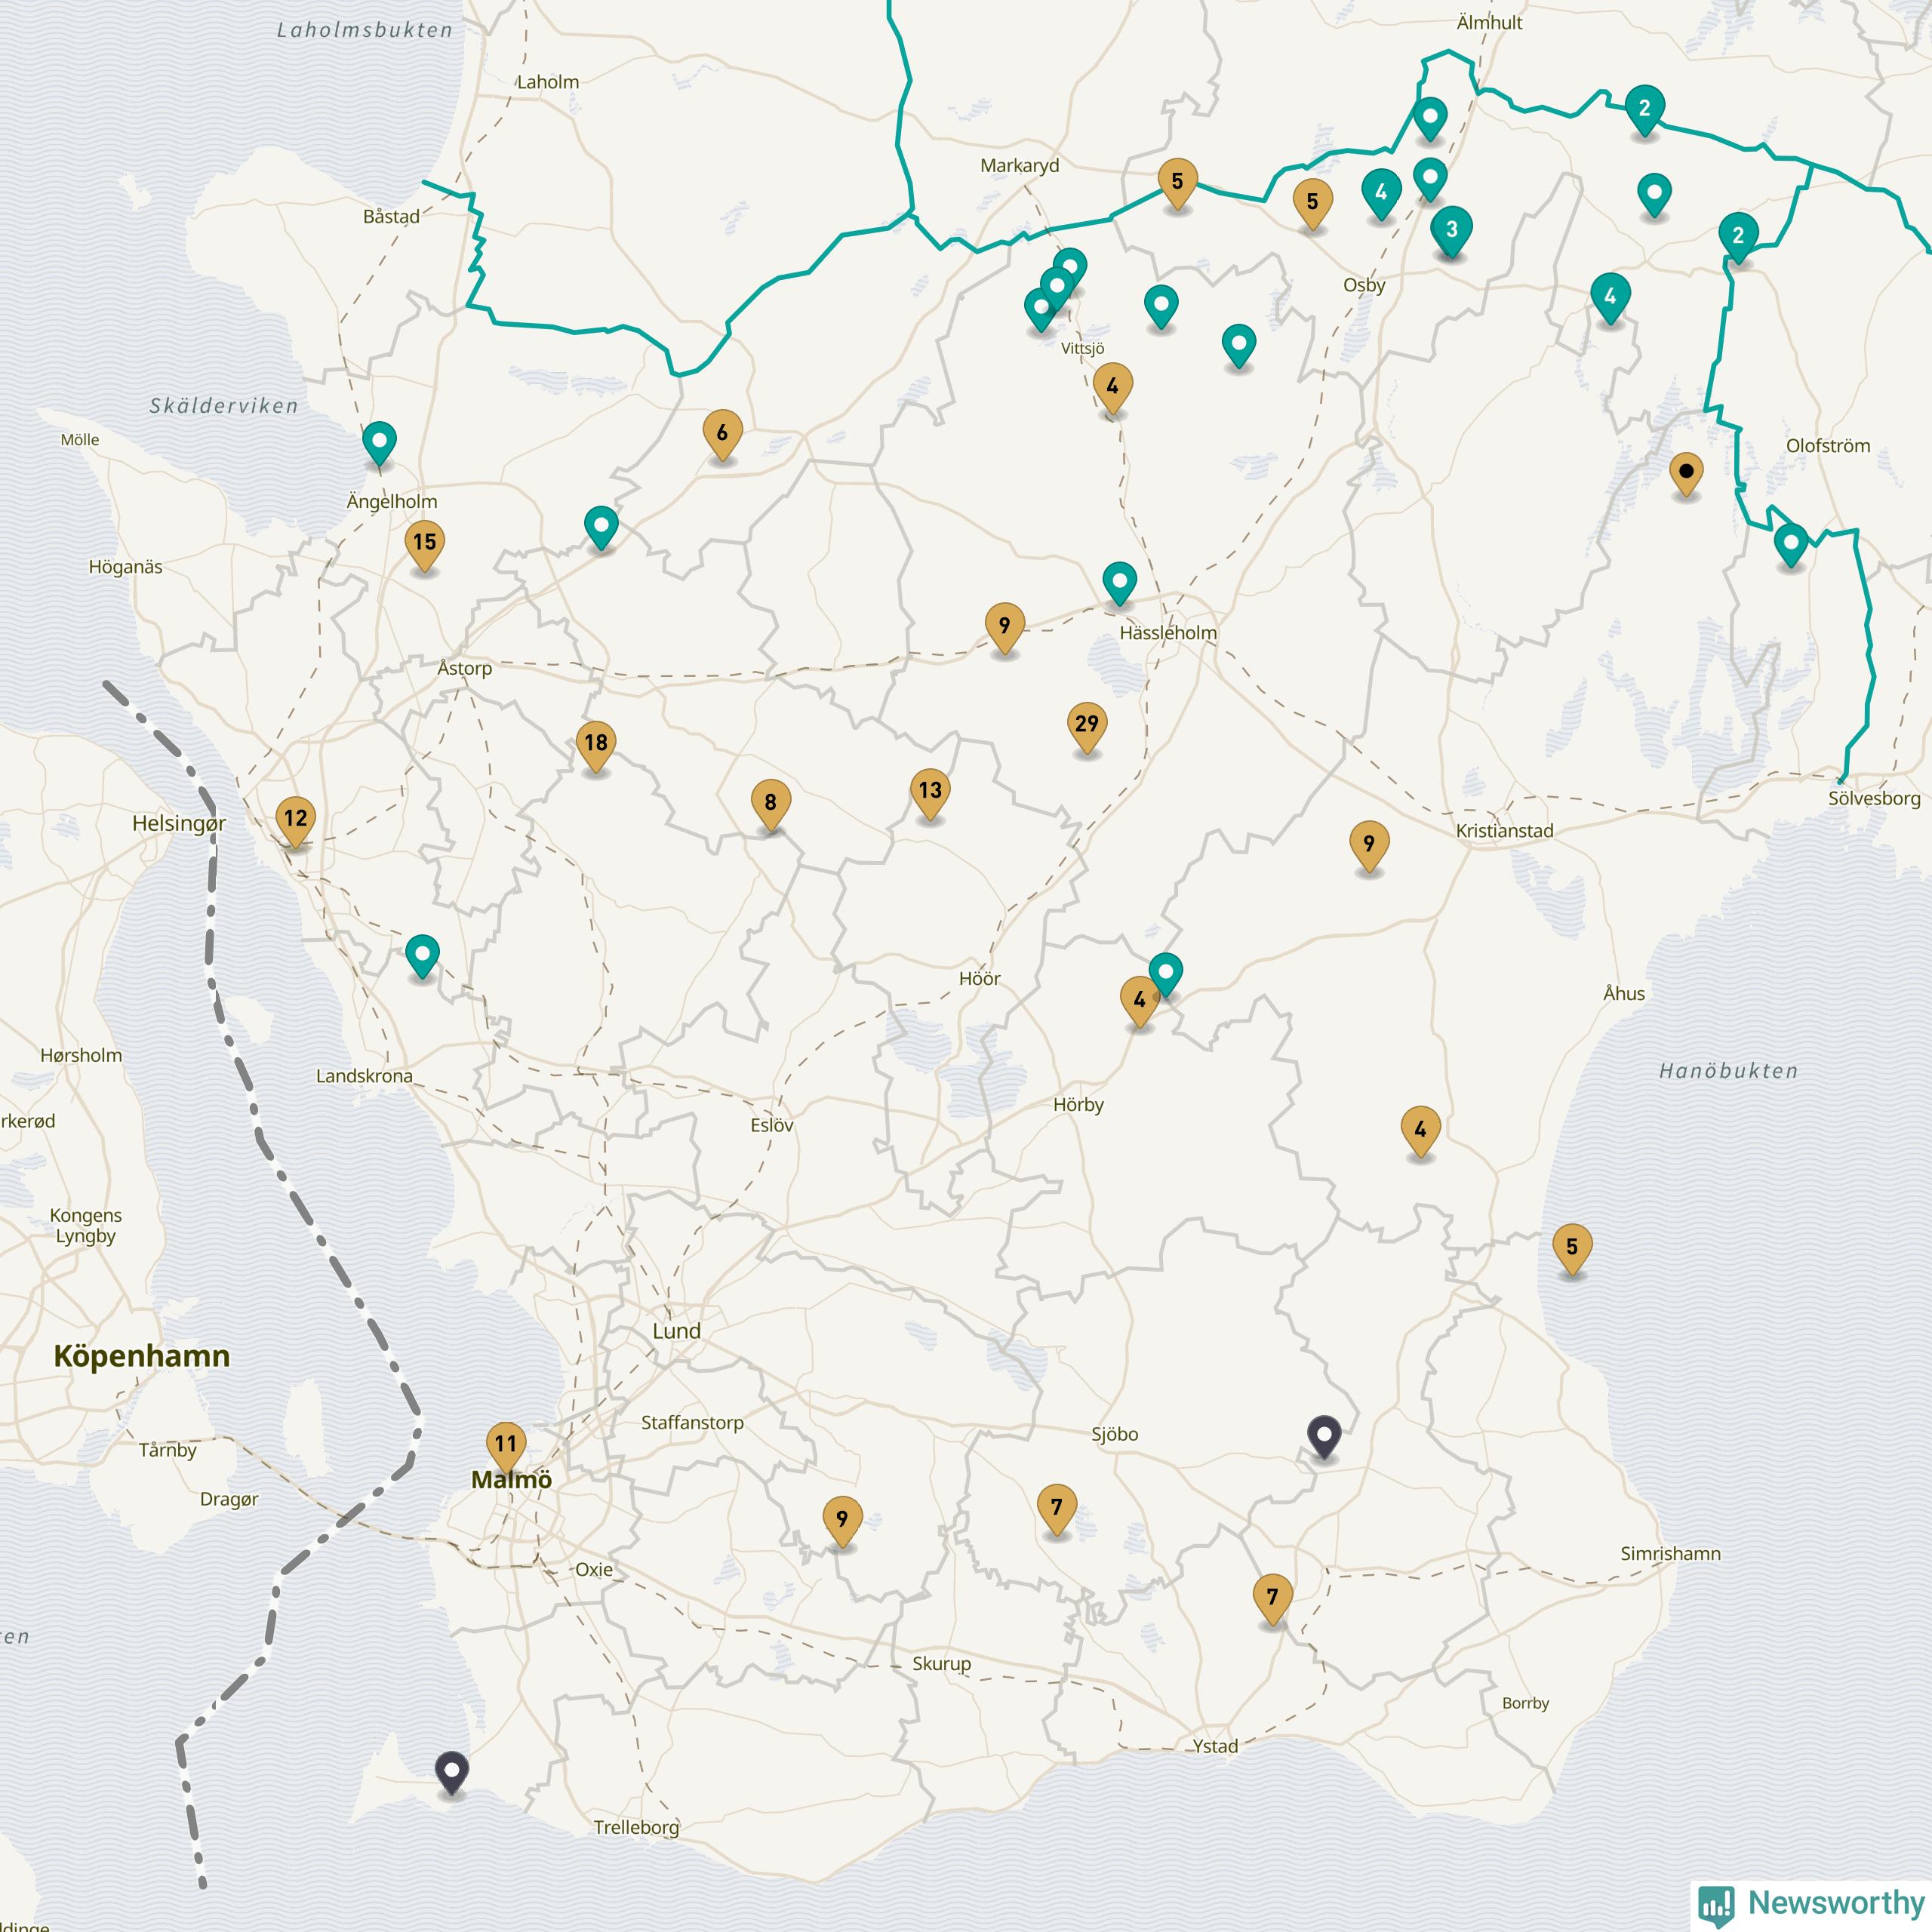
Task: Select the dark pin east of Sjöbo
Action: tap(1324, 1436)
